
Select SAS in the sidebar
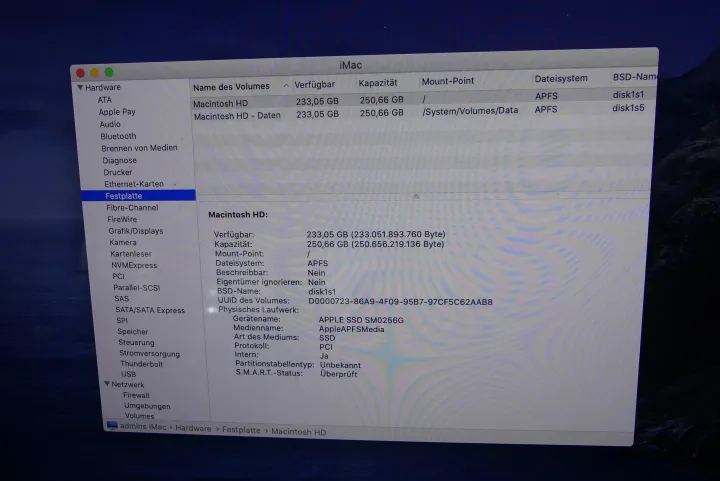point(122,299)
